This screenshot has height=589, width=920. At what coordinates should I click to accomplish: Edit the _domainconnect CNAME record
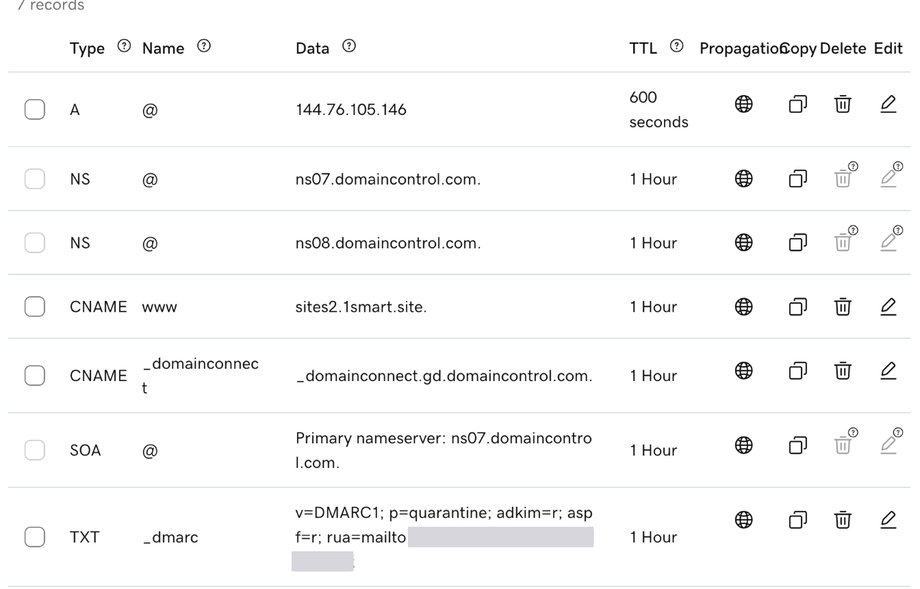pyautogui.click(x=888, y=371)
